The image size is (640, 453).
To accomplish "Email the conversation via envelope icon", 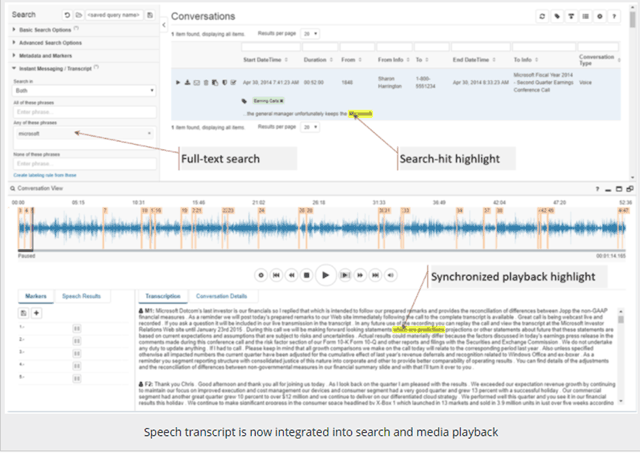I will pos(196,82).
